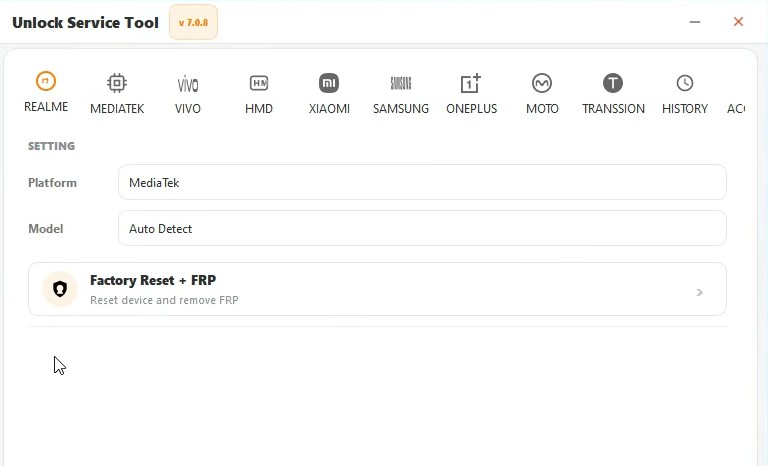The width and height of the screenshot is (768, 466).
Task: Click the Unlock Service Tool title text
Action: [x=85, y=23]
